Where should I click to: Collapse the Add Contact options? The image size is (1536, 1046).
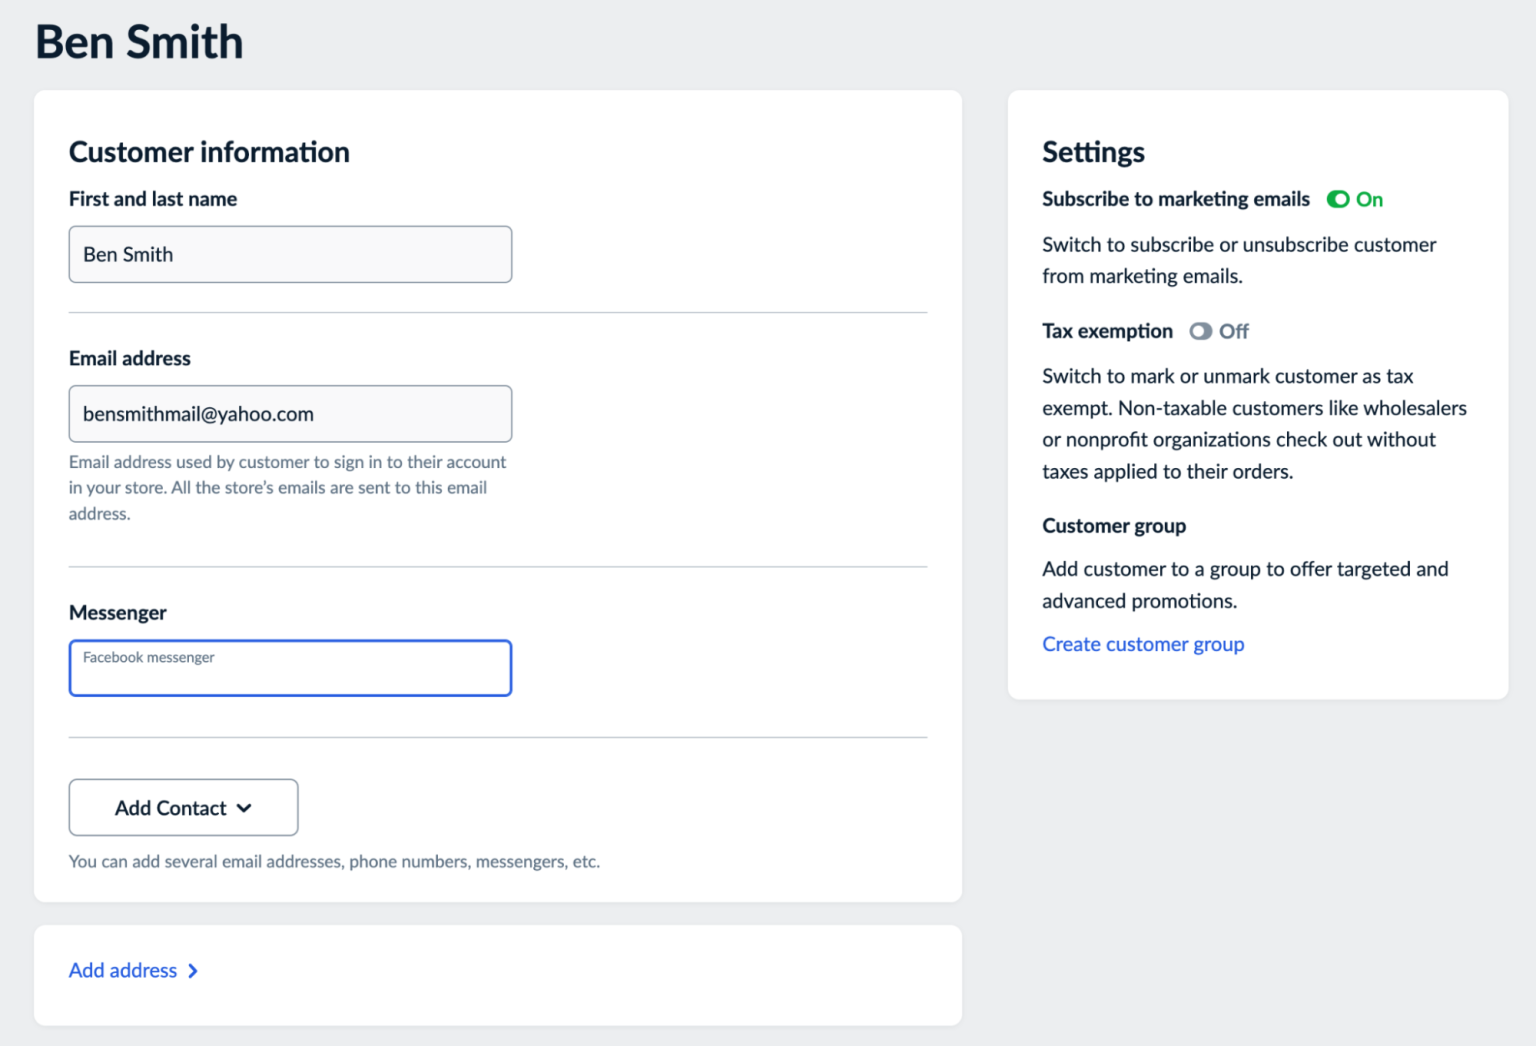[x=183, y=807]
